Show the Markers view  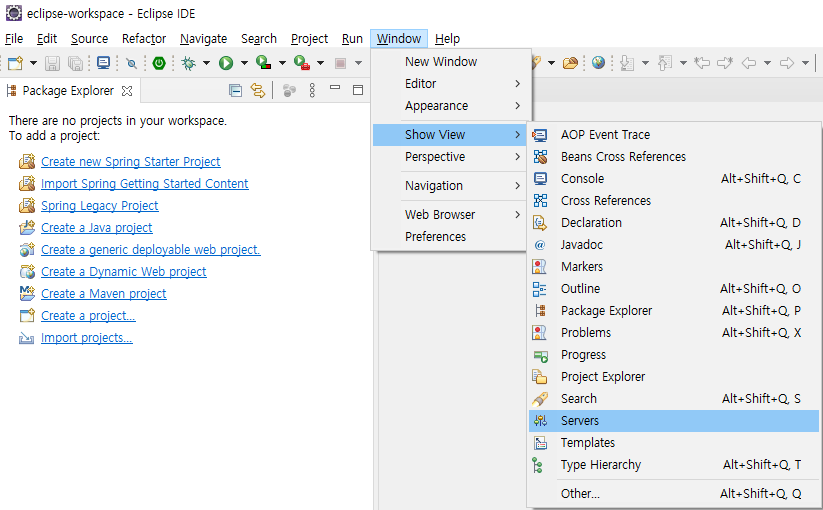[x=674, y=267]
